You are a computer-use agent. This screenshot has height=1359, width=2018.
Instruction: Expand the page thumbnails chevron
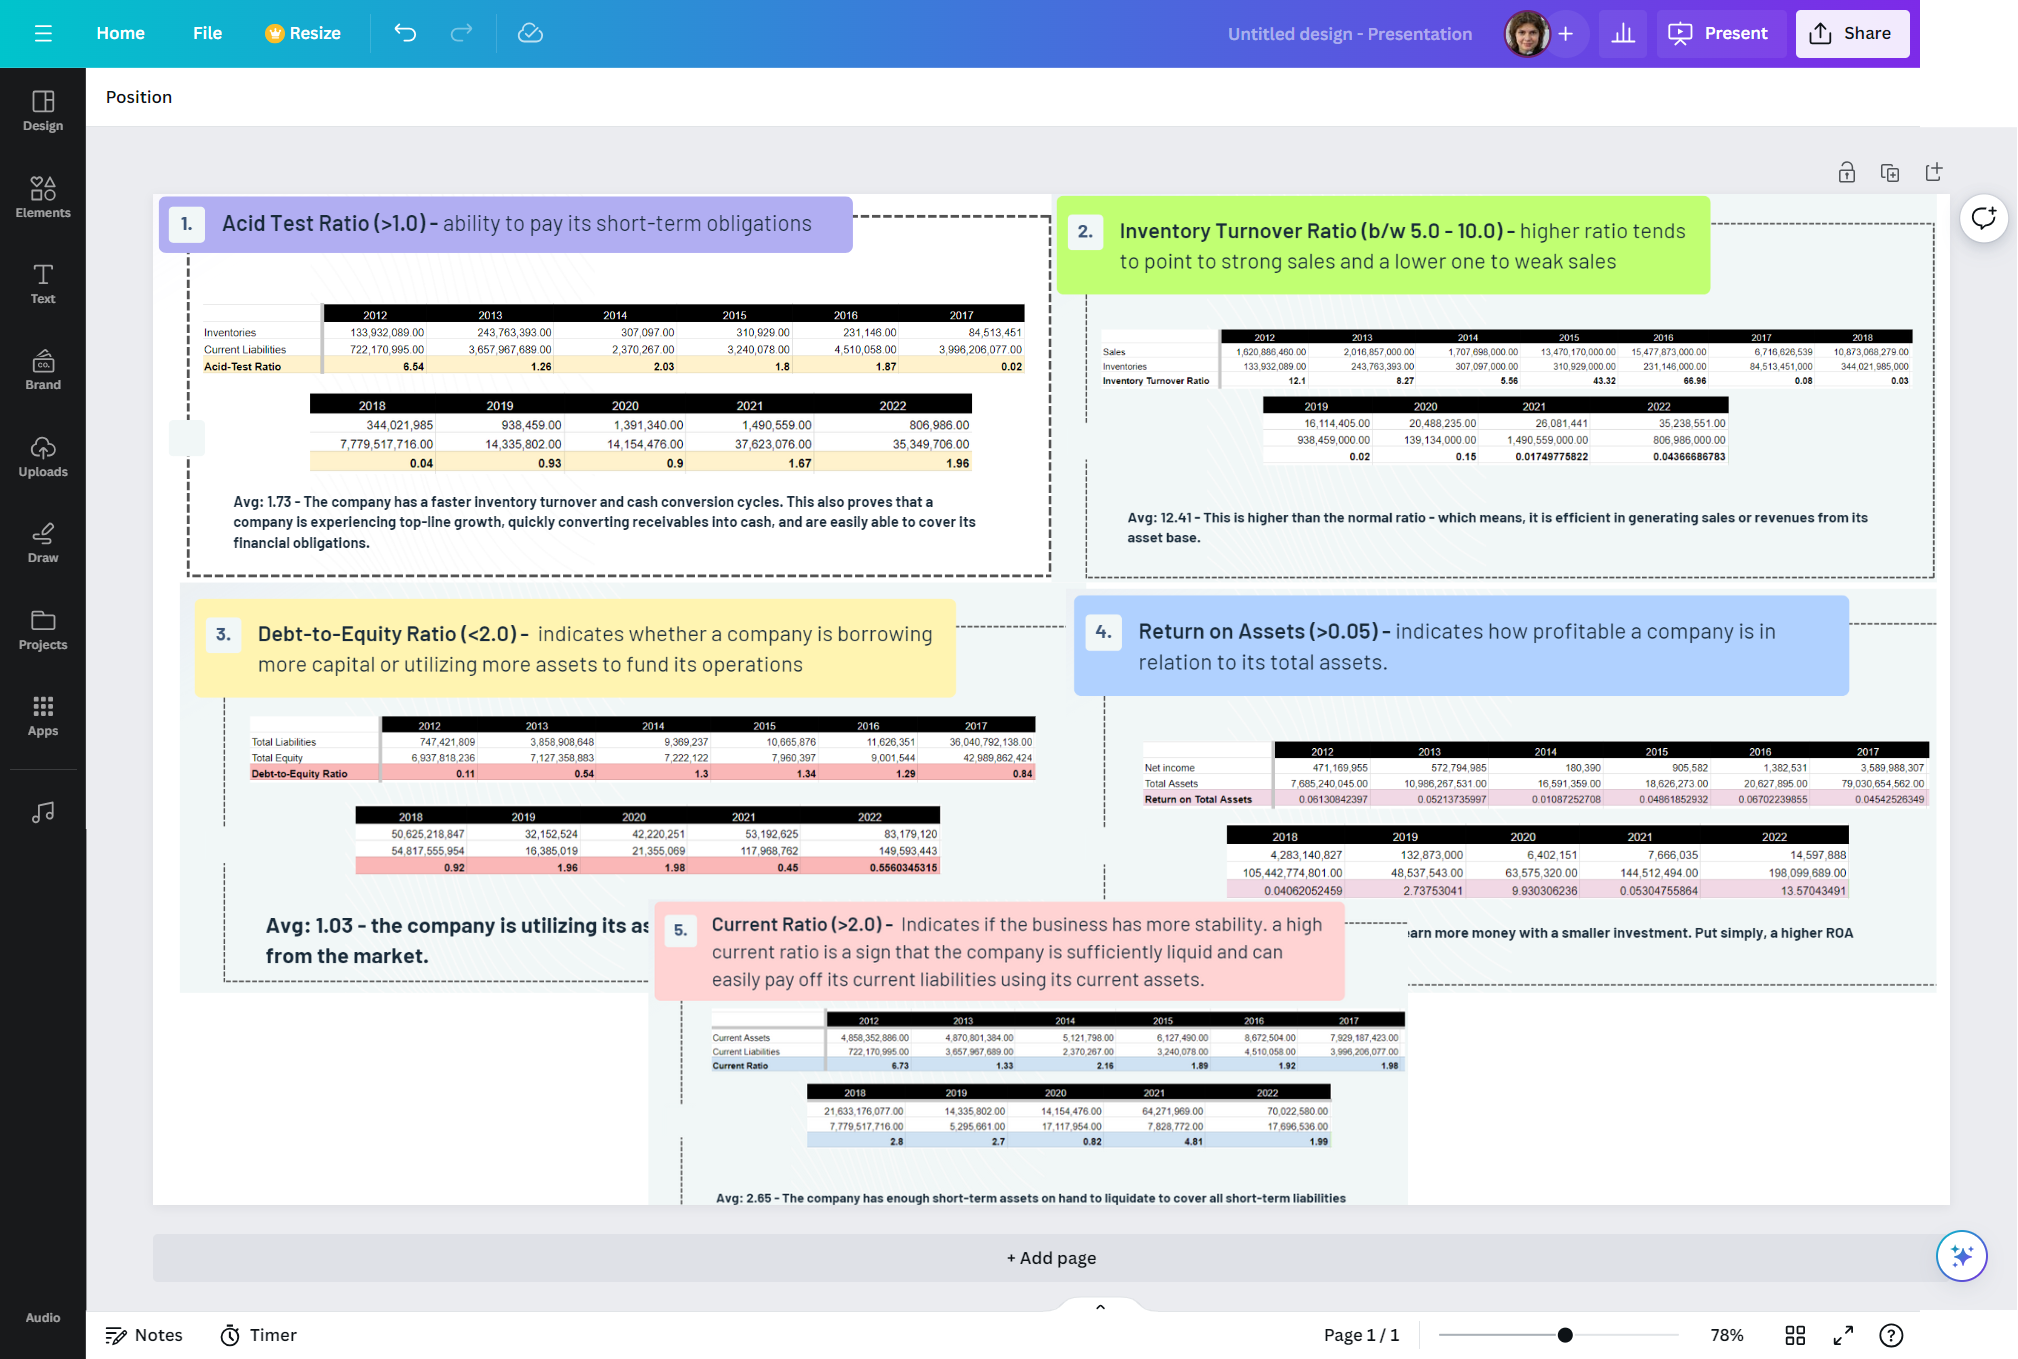tap(1100, 1307)
